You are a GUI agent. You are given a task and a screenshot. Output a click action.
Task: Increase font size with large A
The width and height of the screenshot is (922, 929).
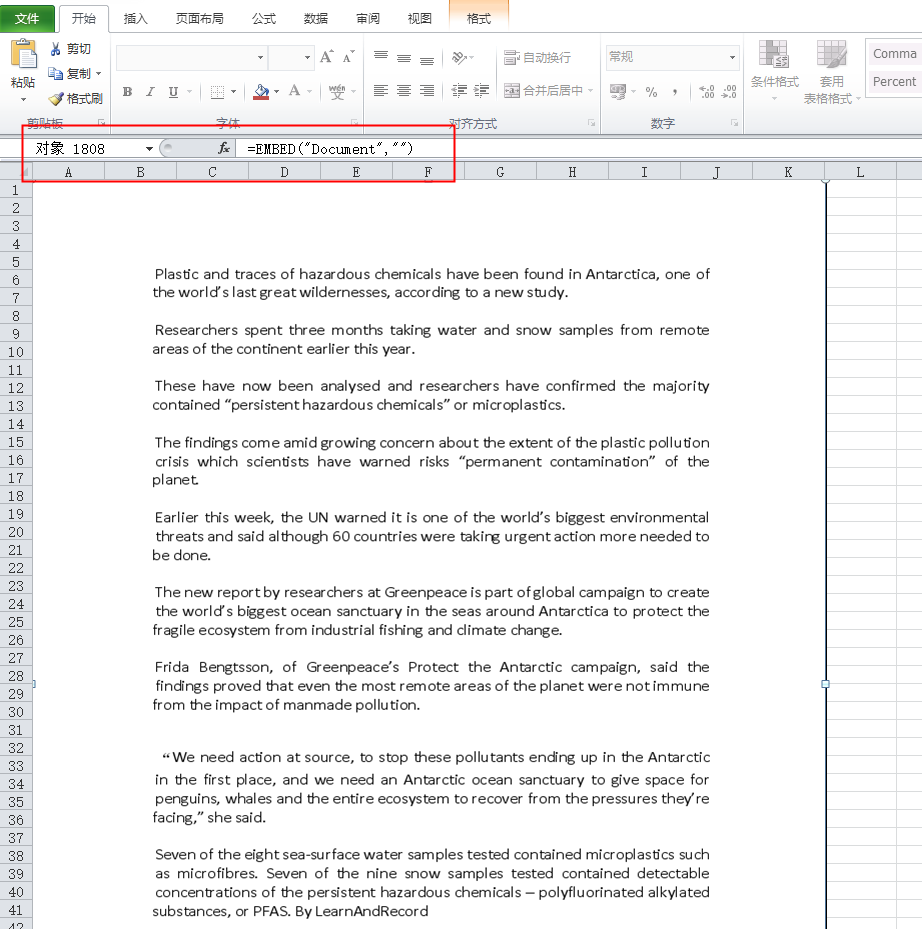pos(326,56)
